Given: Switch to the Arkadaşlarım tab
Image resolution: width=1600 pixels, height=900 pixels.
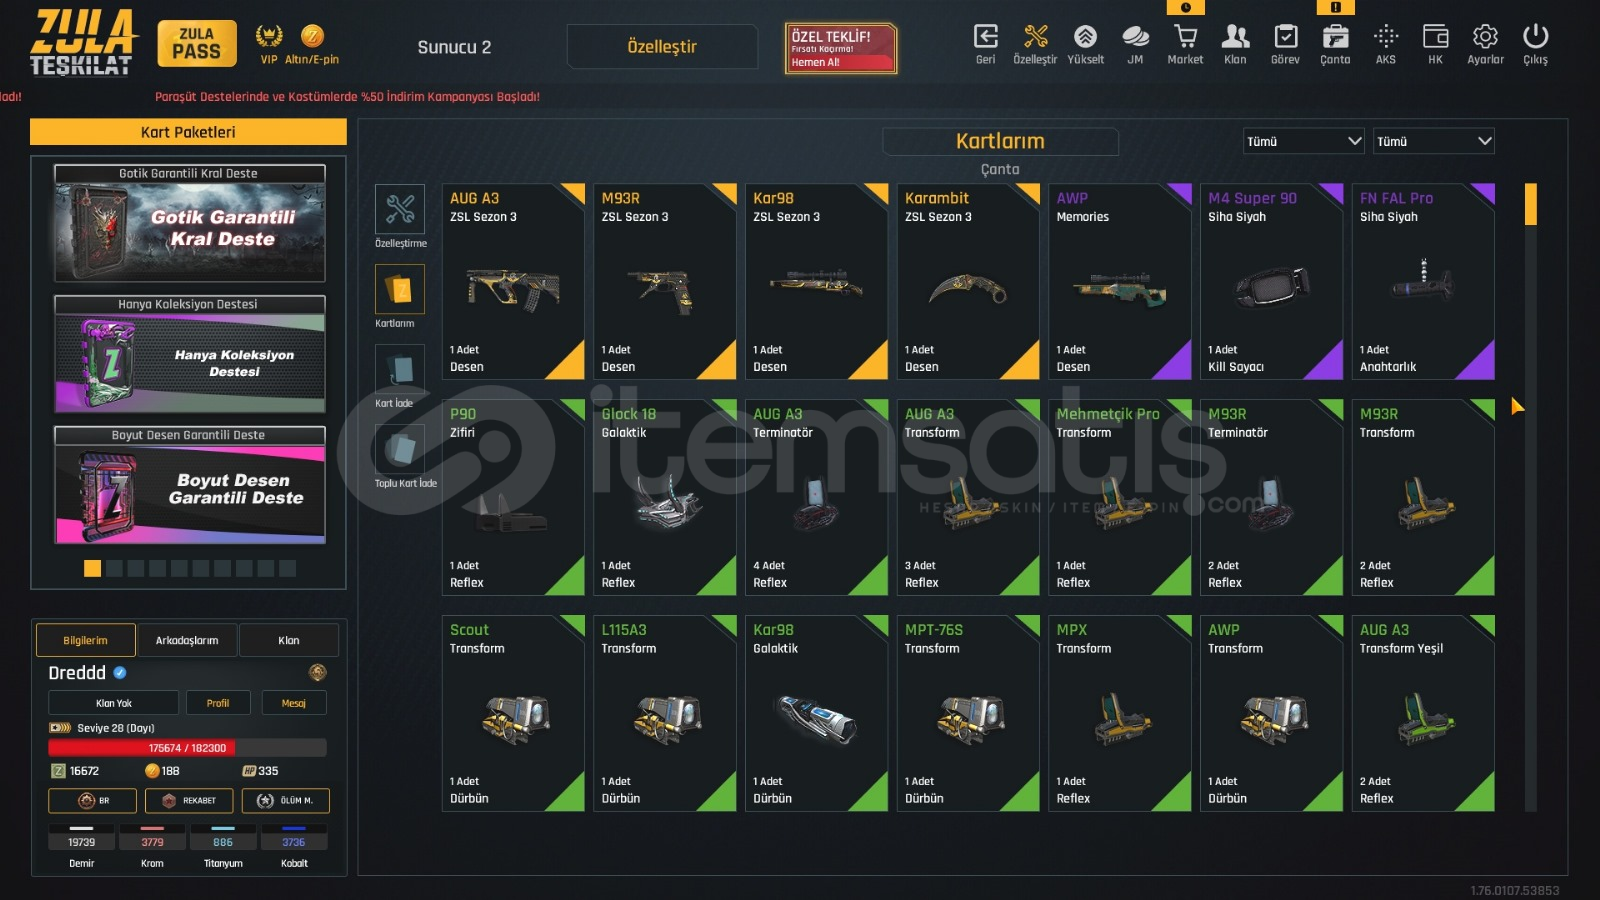Looking at the screenshot, I should coord(187,640).
